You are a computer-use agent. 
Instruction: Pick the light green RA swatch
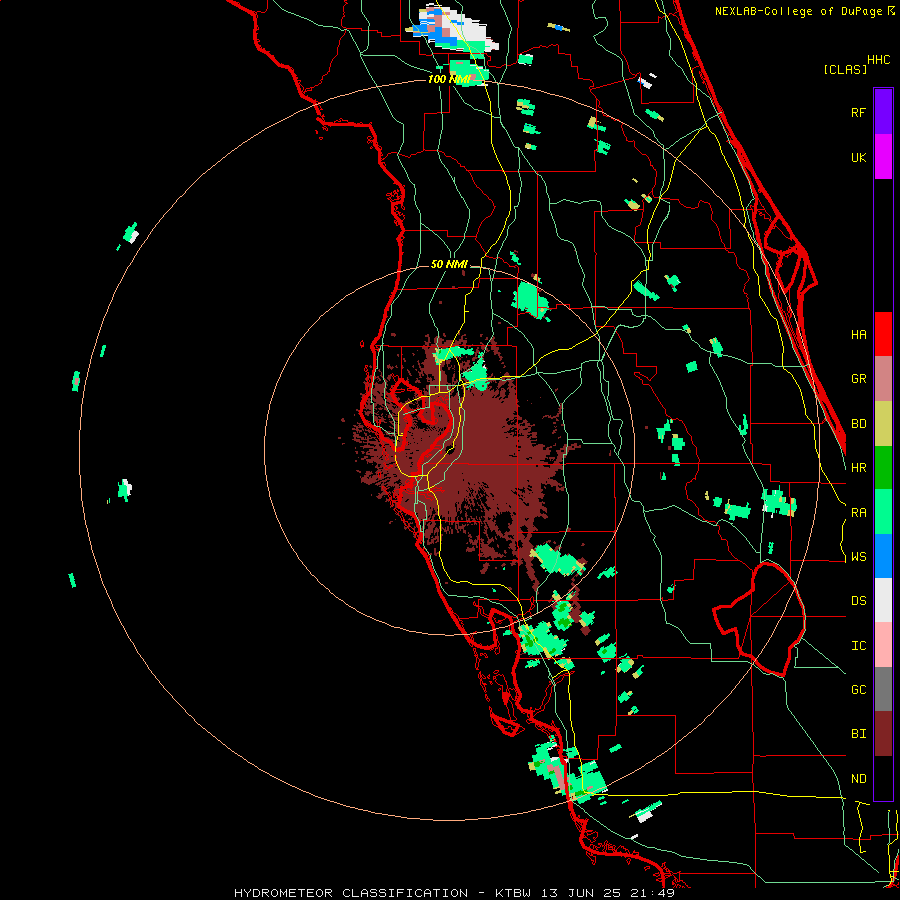click(883, 512)
